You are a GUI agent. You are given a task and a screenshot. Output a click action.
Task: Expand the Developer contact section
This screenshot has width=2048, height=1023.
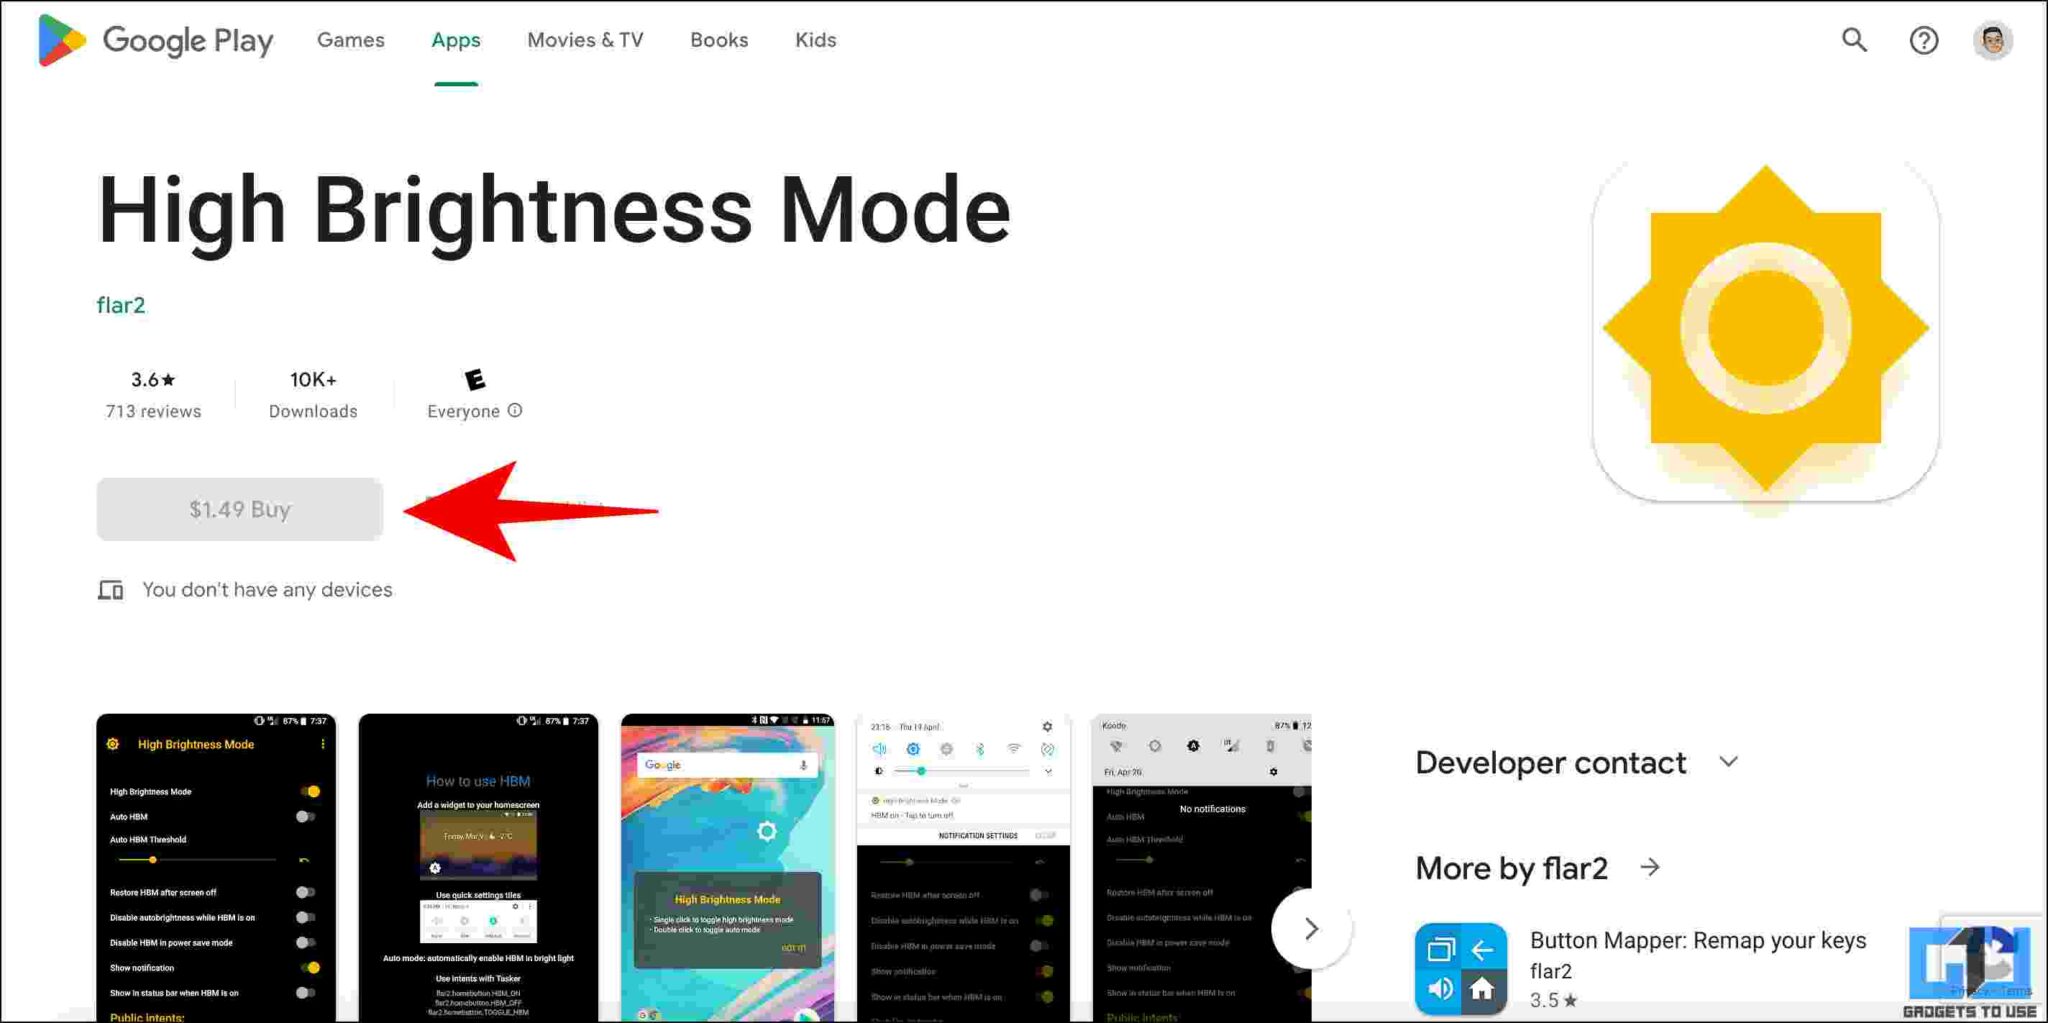tap(1729, 762)
